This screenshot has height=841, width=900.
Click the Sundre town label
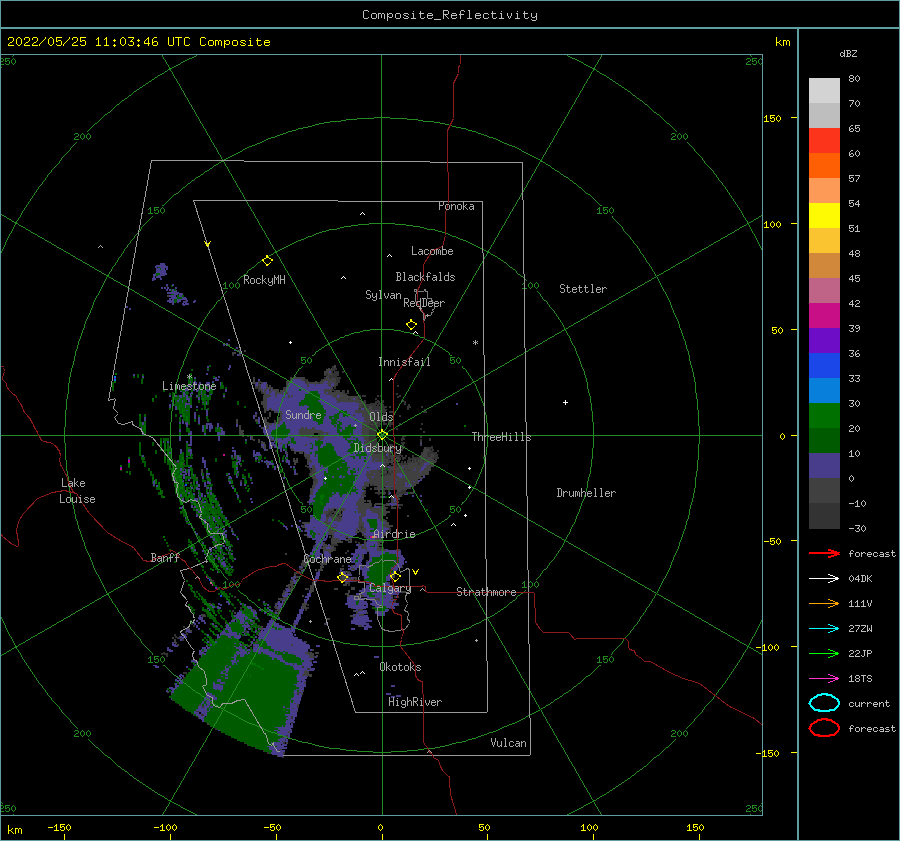click(303, 414)
